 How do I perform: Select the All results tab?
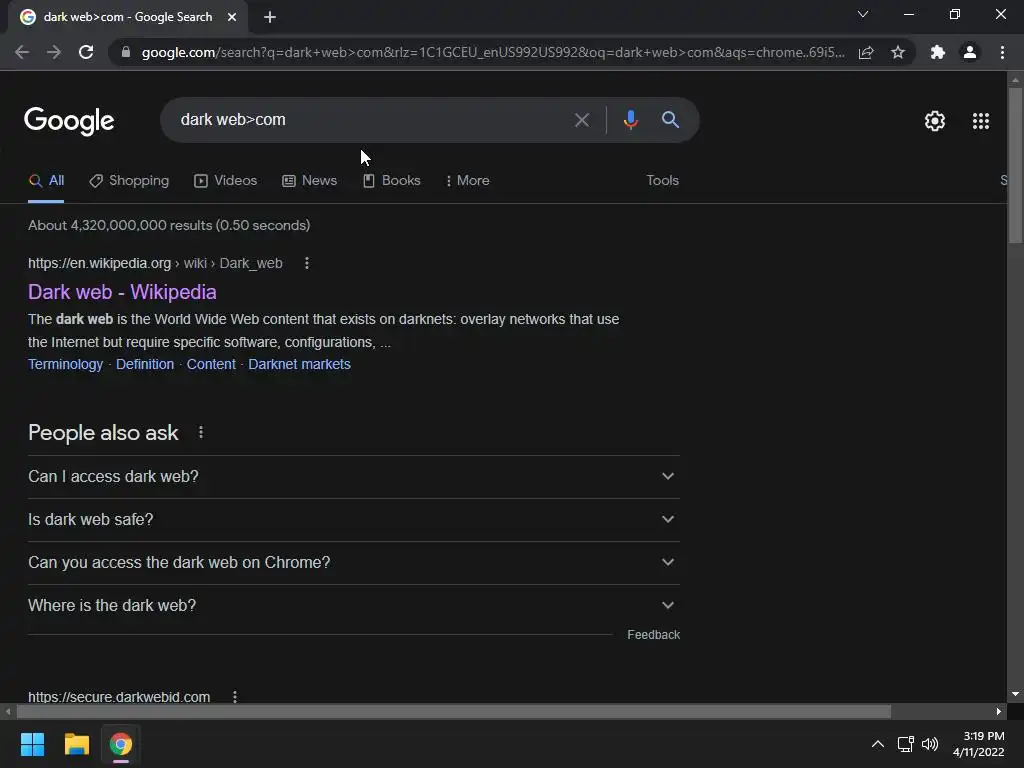46,181
